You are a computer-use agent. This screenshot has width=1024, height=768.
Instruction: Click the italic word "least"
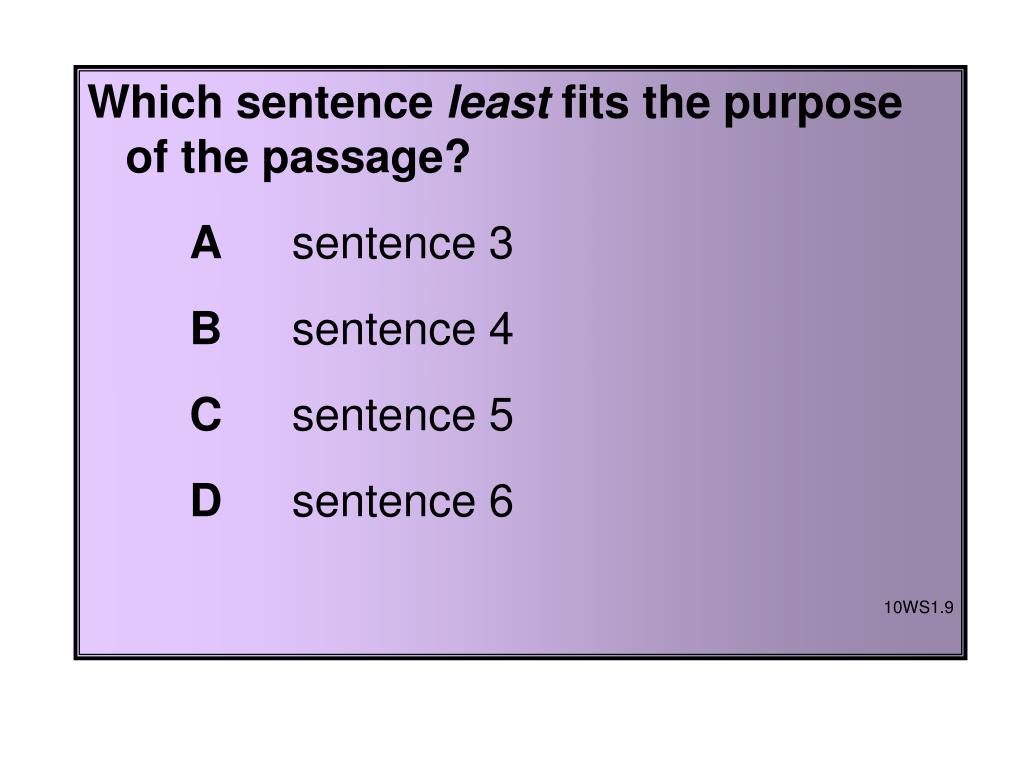(x=499, y=103)
